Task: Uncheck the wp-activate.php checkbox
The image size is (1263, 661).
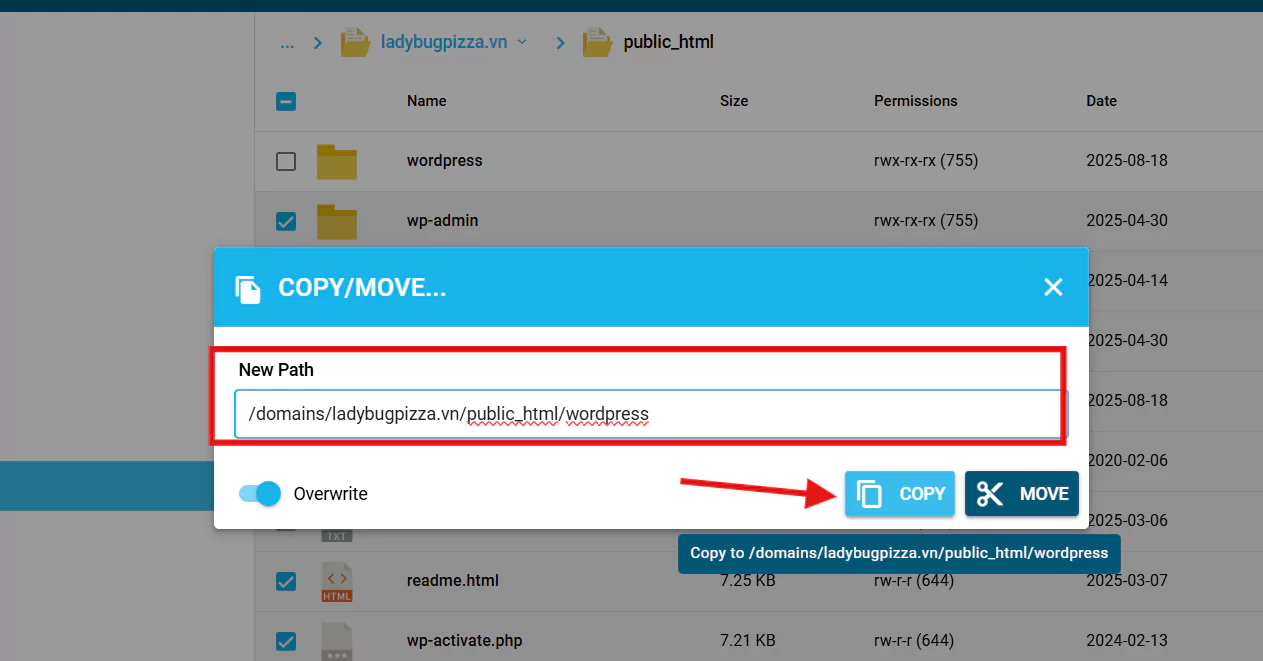Action: click(286, 641)
